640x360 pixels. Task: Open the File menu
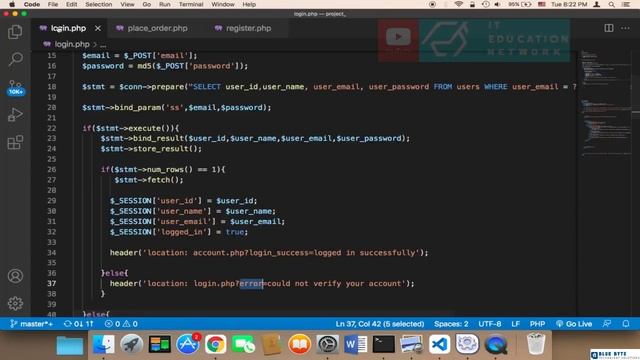(x=53, y=4)
